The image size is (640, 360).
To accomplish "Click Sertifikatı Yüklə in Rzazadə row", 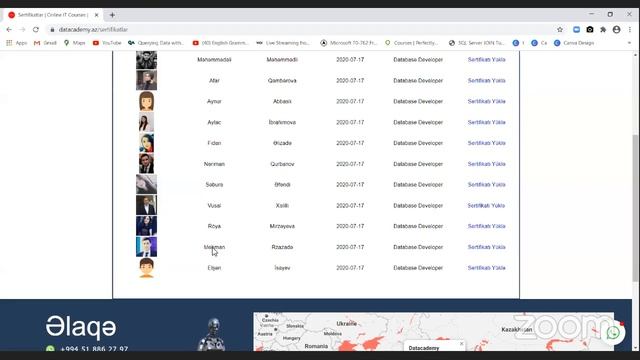I will click(487, 247).
